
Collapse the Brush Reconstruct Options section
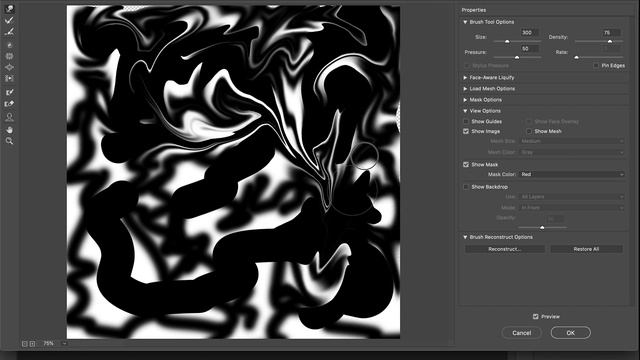click(x=465, y=237)
